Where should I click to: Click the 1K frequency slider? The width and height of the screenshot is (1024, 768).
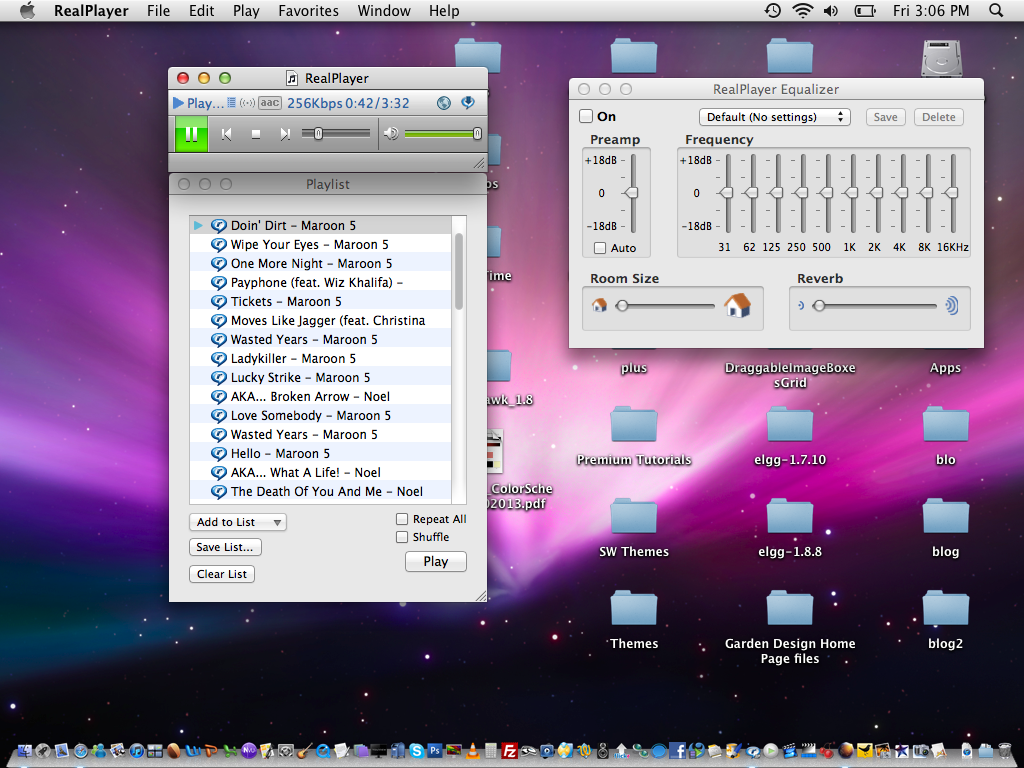851,193
